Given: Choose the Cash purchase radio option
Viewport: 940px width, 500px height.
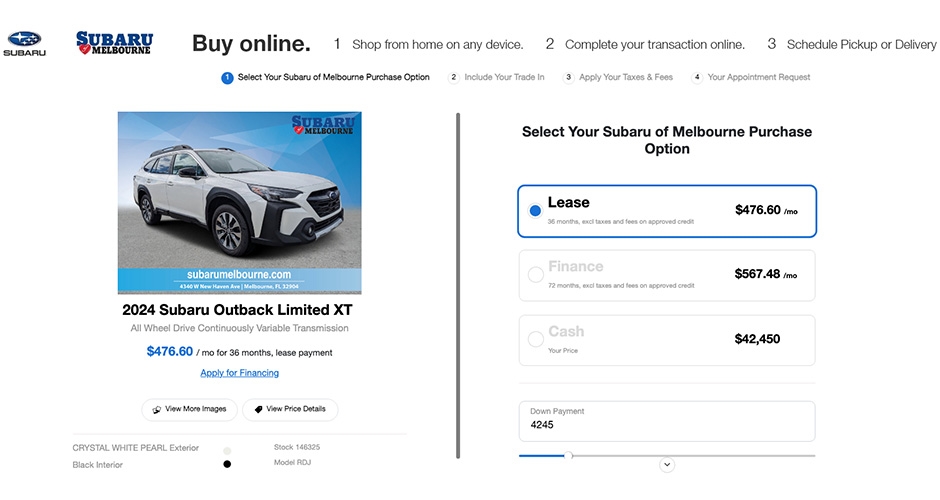Looking at the screenshot, I should point(535,339).
